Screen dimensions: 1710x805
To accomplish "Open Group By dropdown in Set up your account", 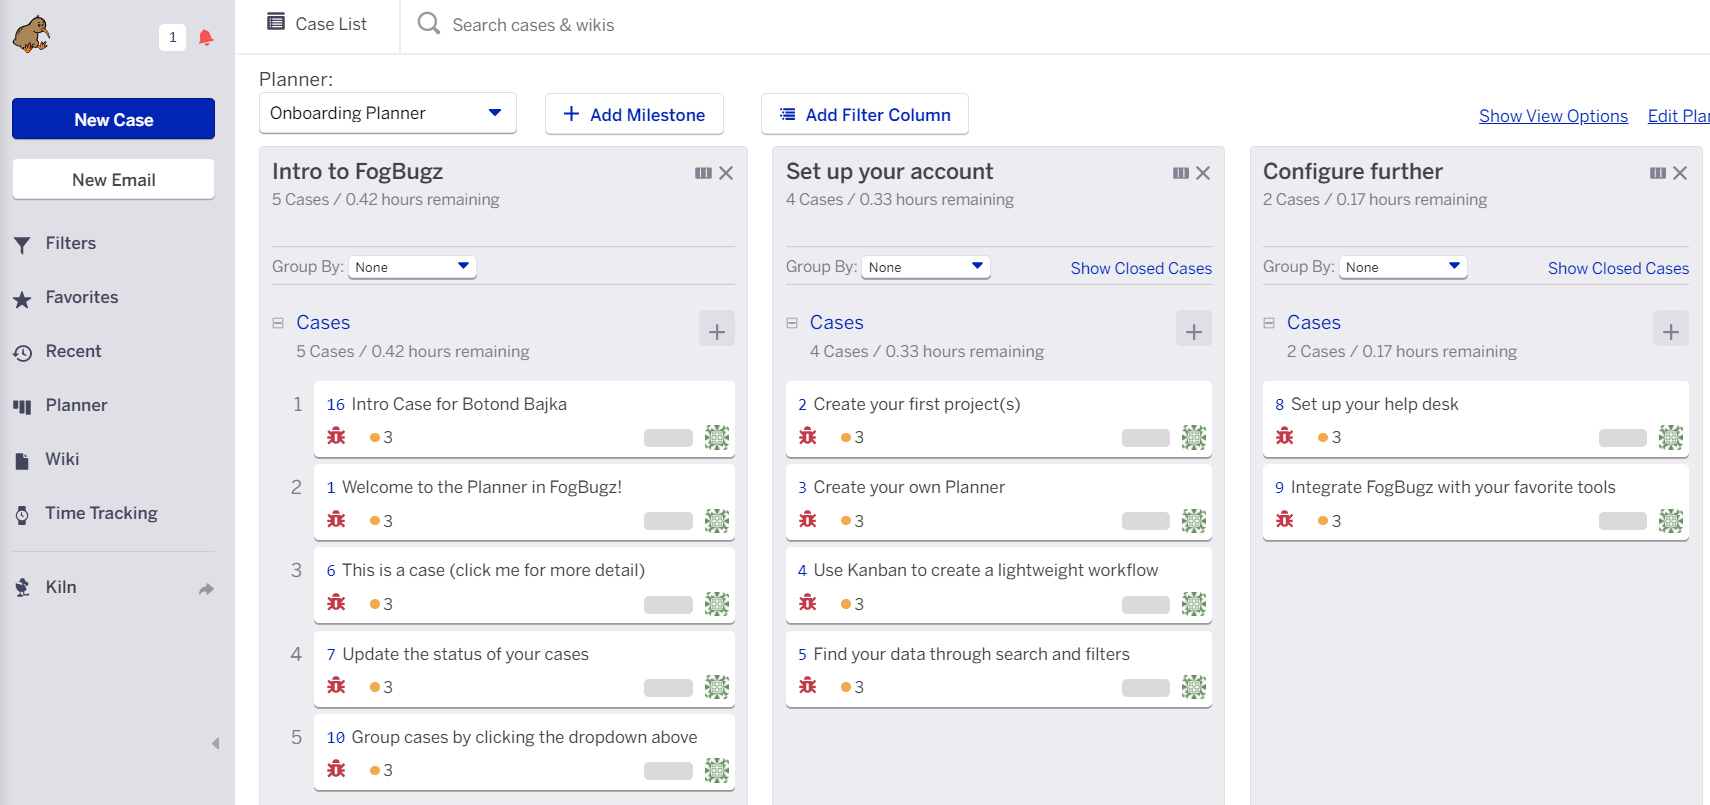I will click(x=926, y=267).
